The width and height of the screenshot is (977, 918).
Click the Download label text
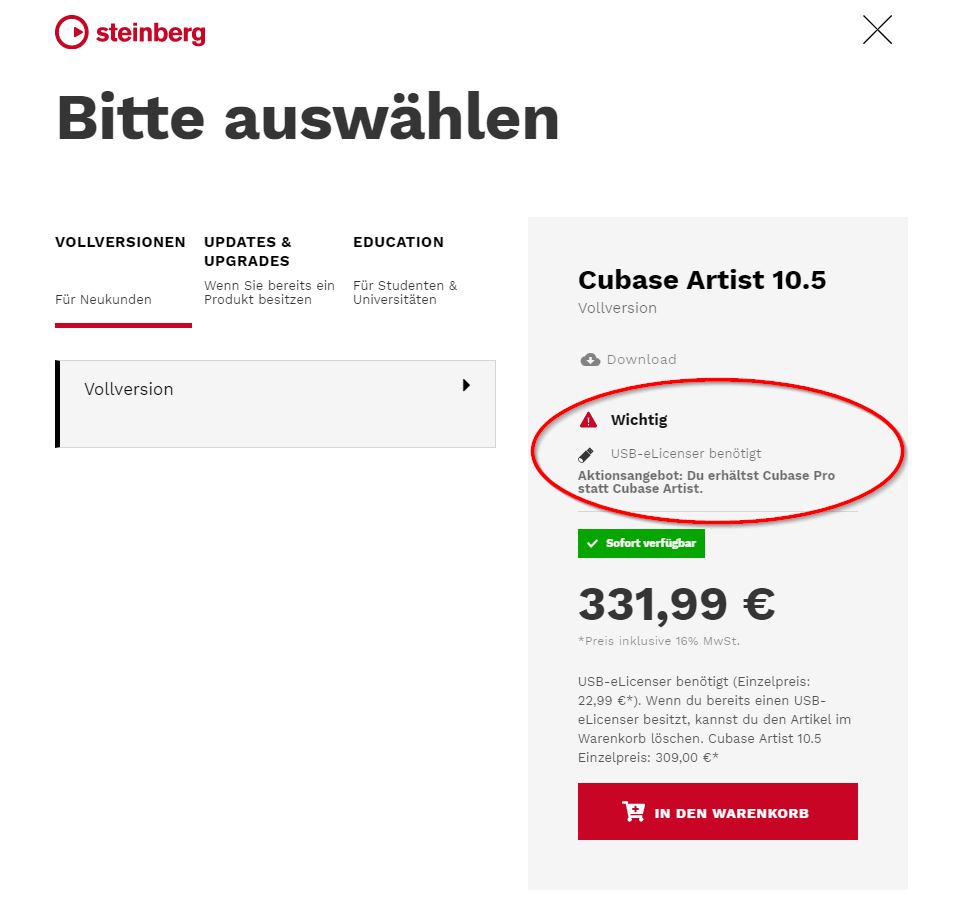(641, 359)
